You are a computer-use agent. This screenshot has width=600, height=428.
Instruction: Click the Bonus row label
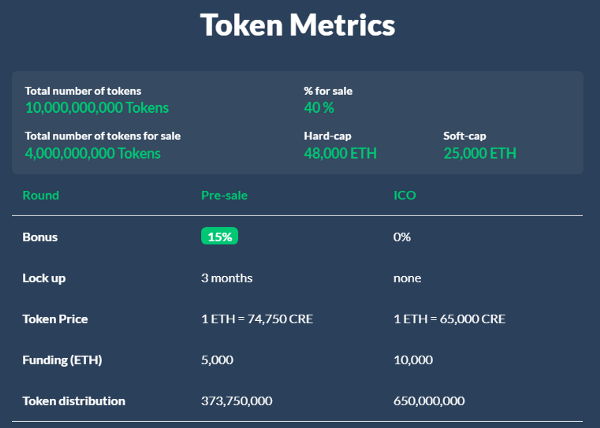tap(40, 237)
